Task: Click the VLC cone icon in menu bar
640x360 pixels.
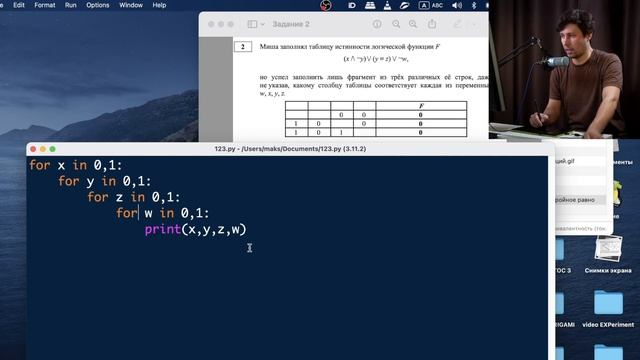Action: (387, 5)
